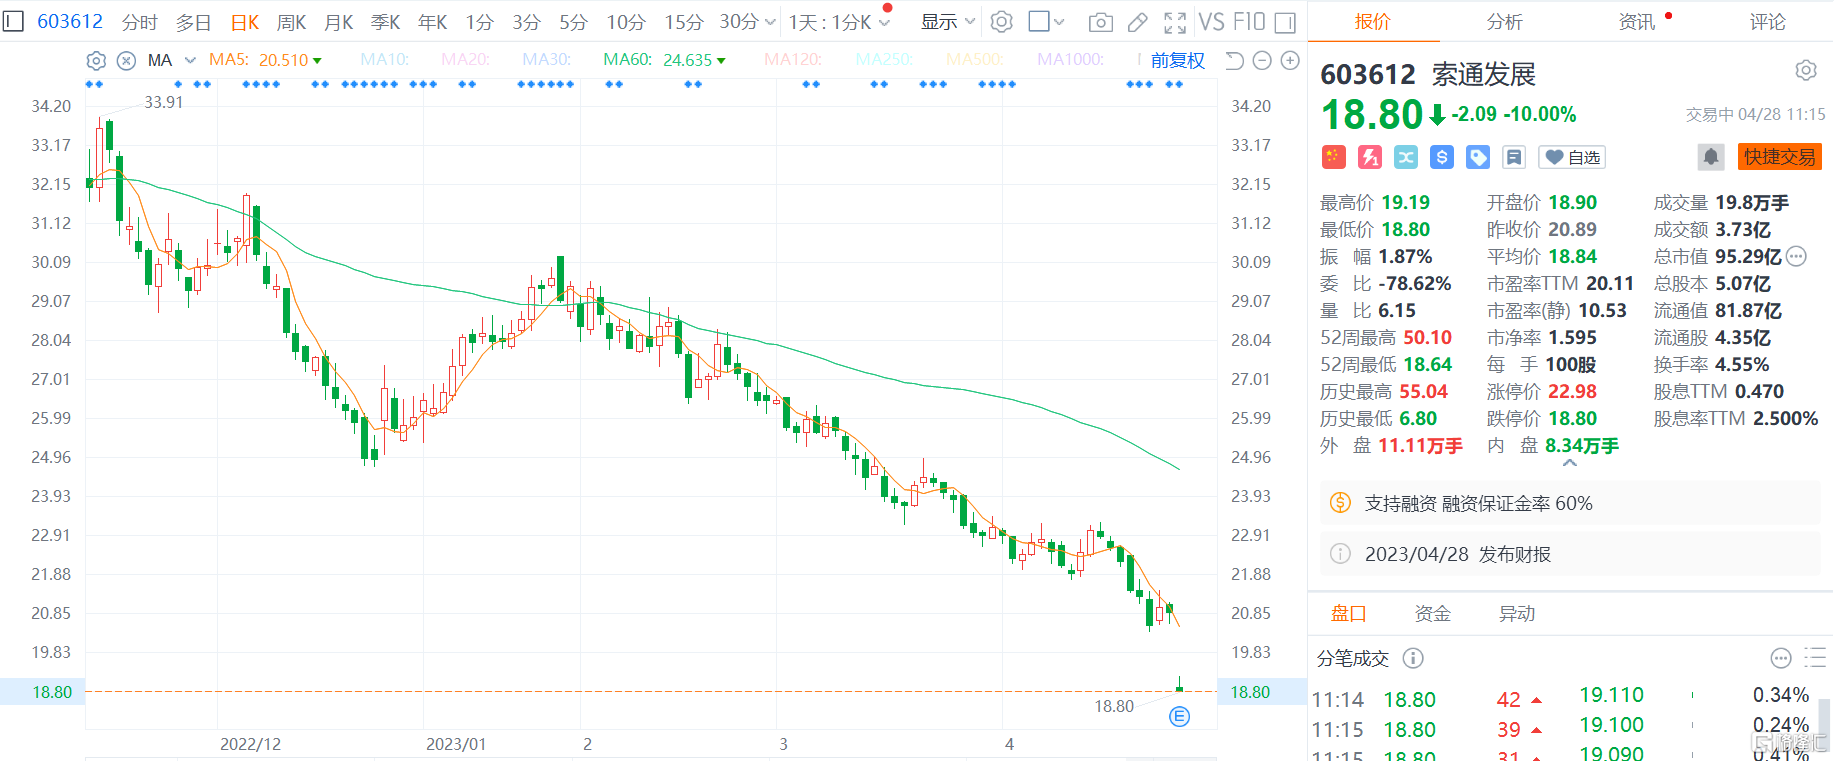Toggle the right quote panel icon
The height and width of the screenshot is (761, 1834).
coord(1286,22)
